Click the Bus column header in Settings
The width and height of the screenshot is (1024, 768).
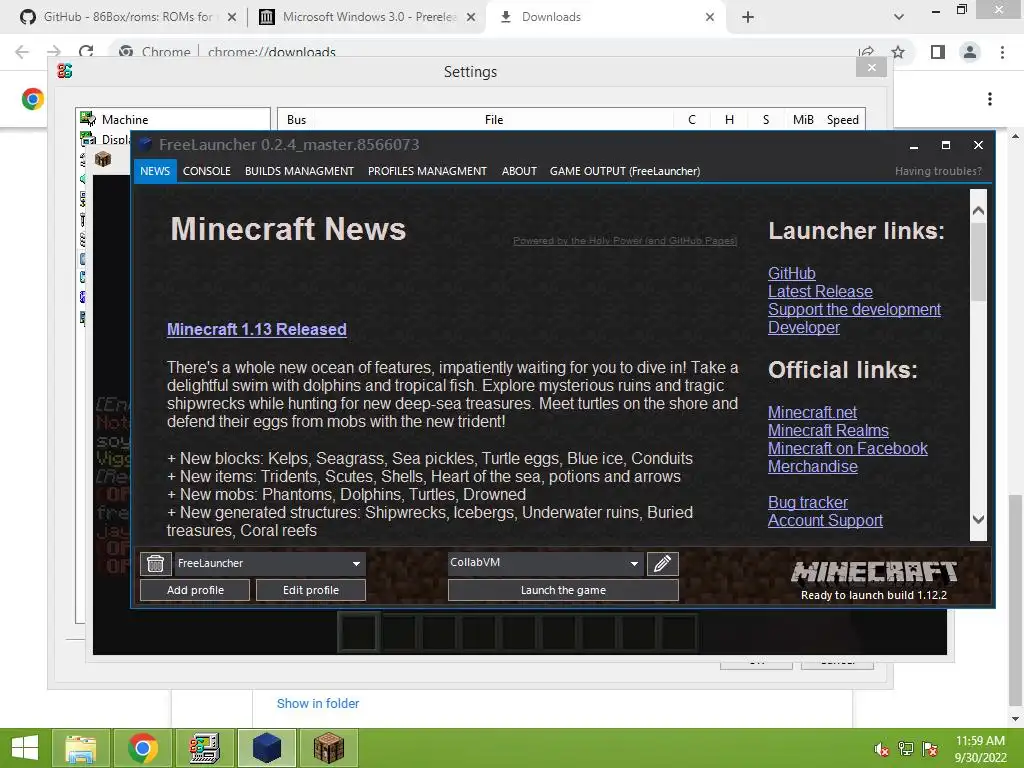coord(296,120)
